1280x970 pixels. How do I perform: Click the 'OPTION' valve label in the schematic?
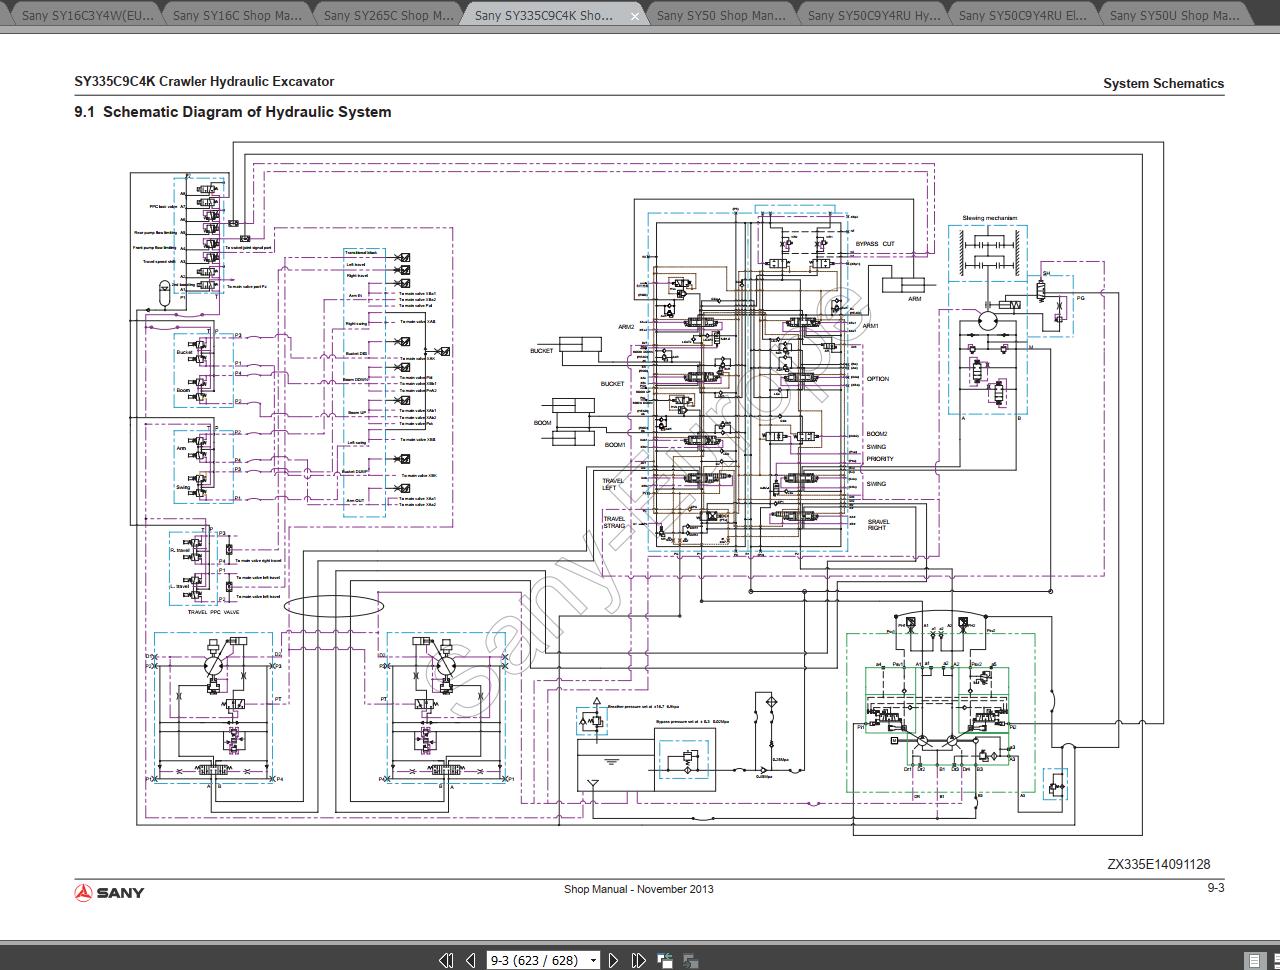pos(878,379)
